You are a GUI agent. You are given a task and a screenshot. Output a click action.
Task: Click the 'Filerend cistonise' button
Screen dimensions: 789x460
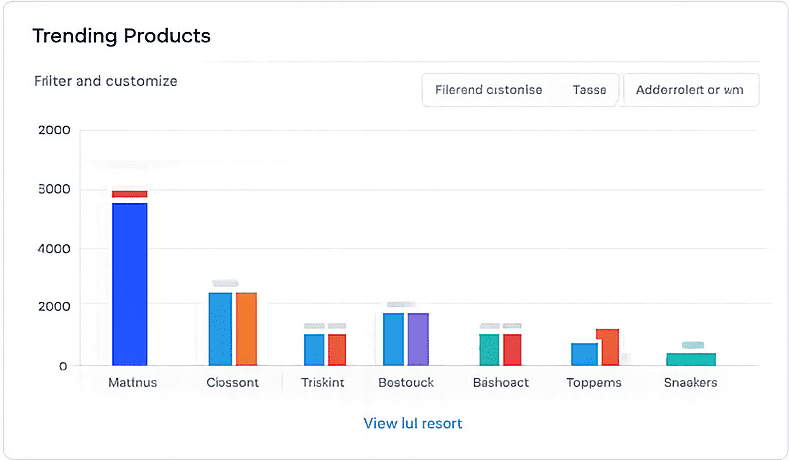click(489, 90)
